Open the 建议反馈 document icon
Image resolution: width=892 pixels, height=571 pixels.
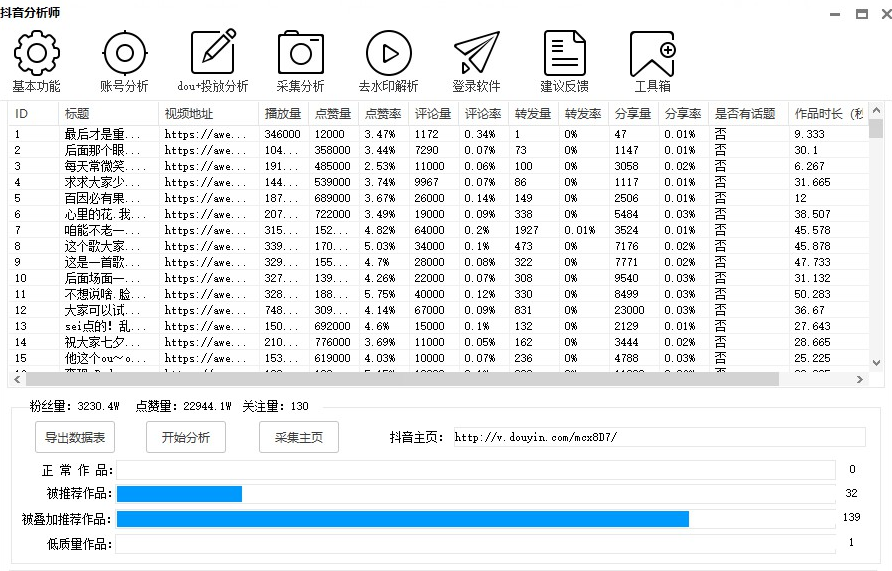565,53
